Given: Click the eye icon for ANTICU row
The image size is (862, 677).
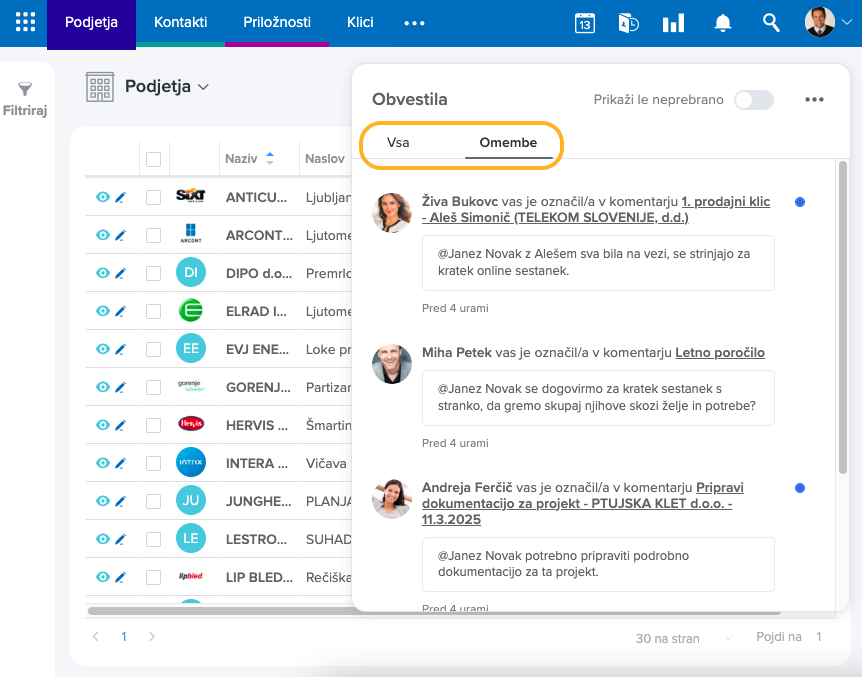Looking at the screenshot, I should click(102, 197).
